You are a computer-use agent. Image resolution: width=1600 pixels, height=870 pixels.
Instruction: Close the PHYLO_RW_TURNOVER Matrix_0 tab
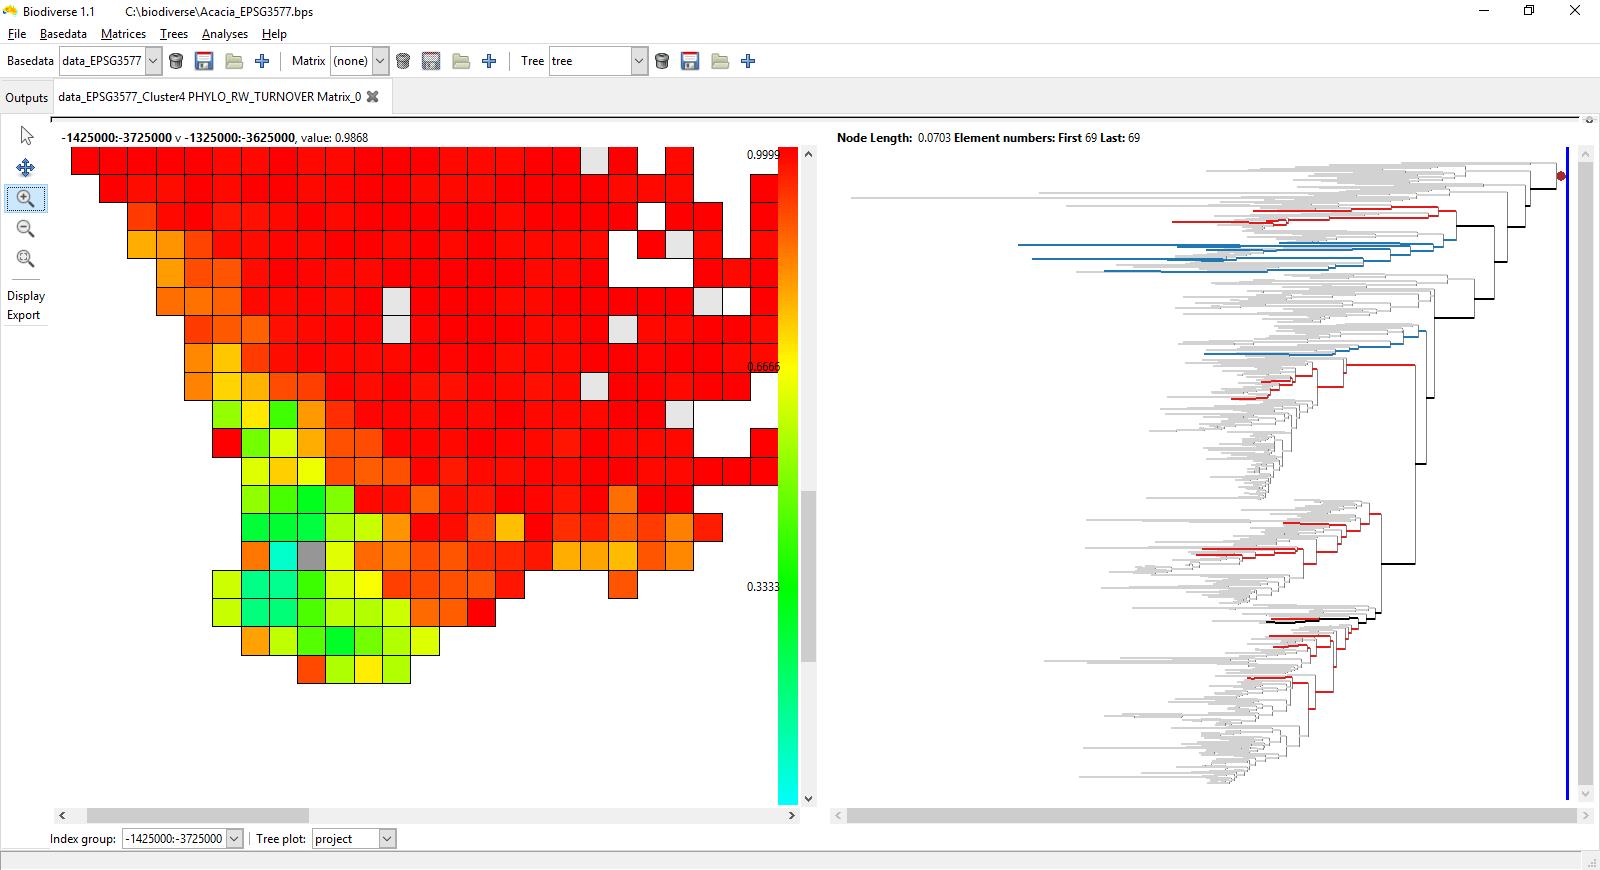coord(373,97)
